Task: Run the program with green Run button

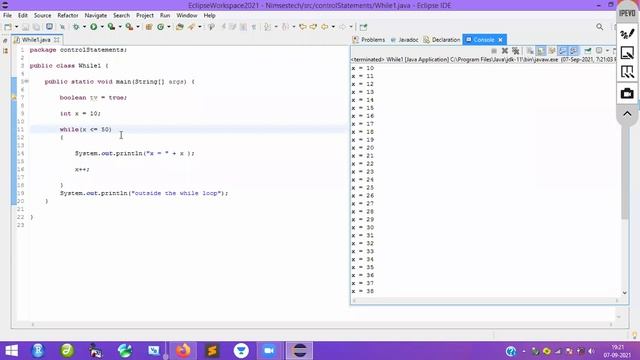Action: [x=93, y=27]
